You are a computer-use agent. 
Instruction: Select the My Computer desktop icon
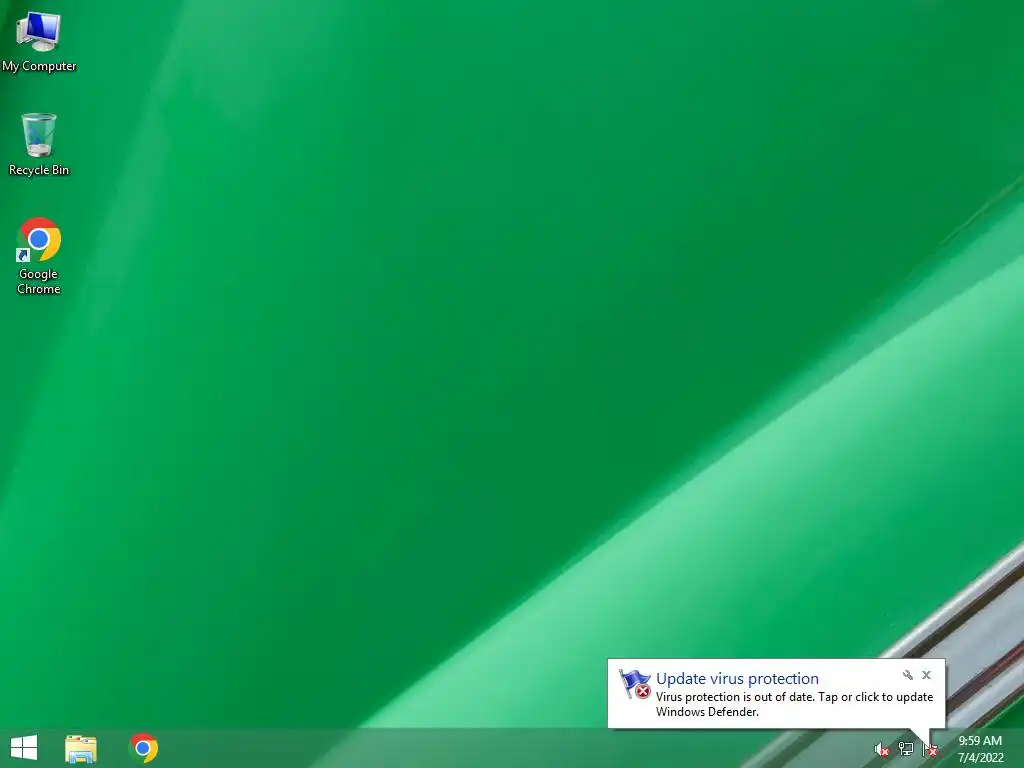tap(39, 39)
